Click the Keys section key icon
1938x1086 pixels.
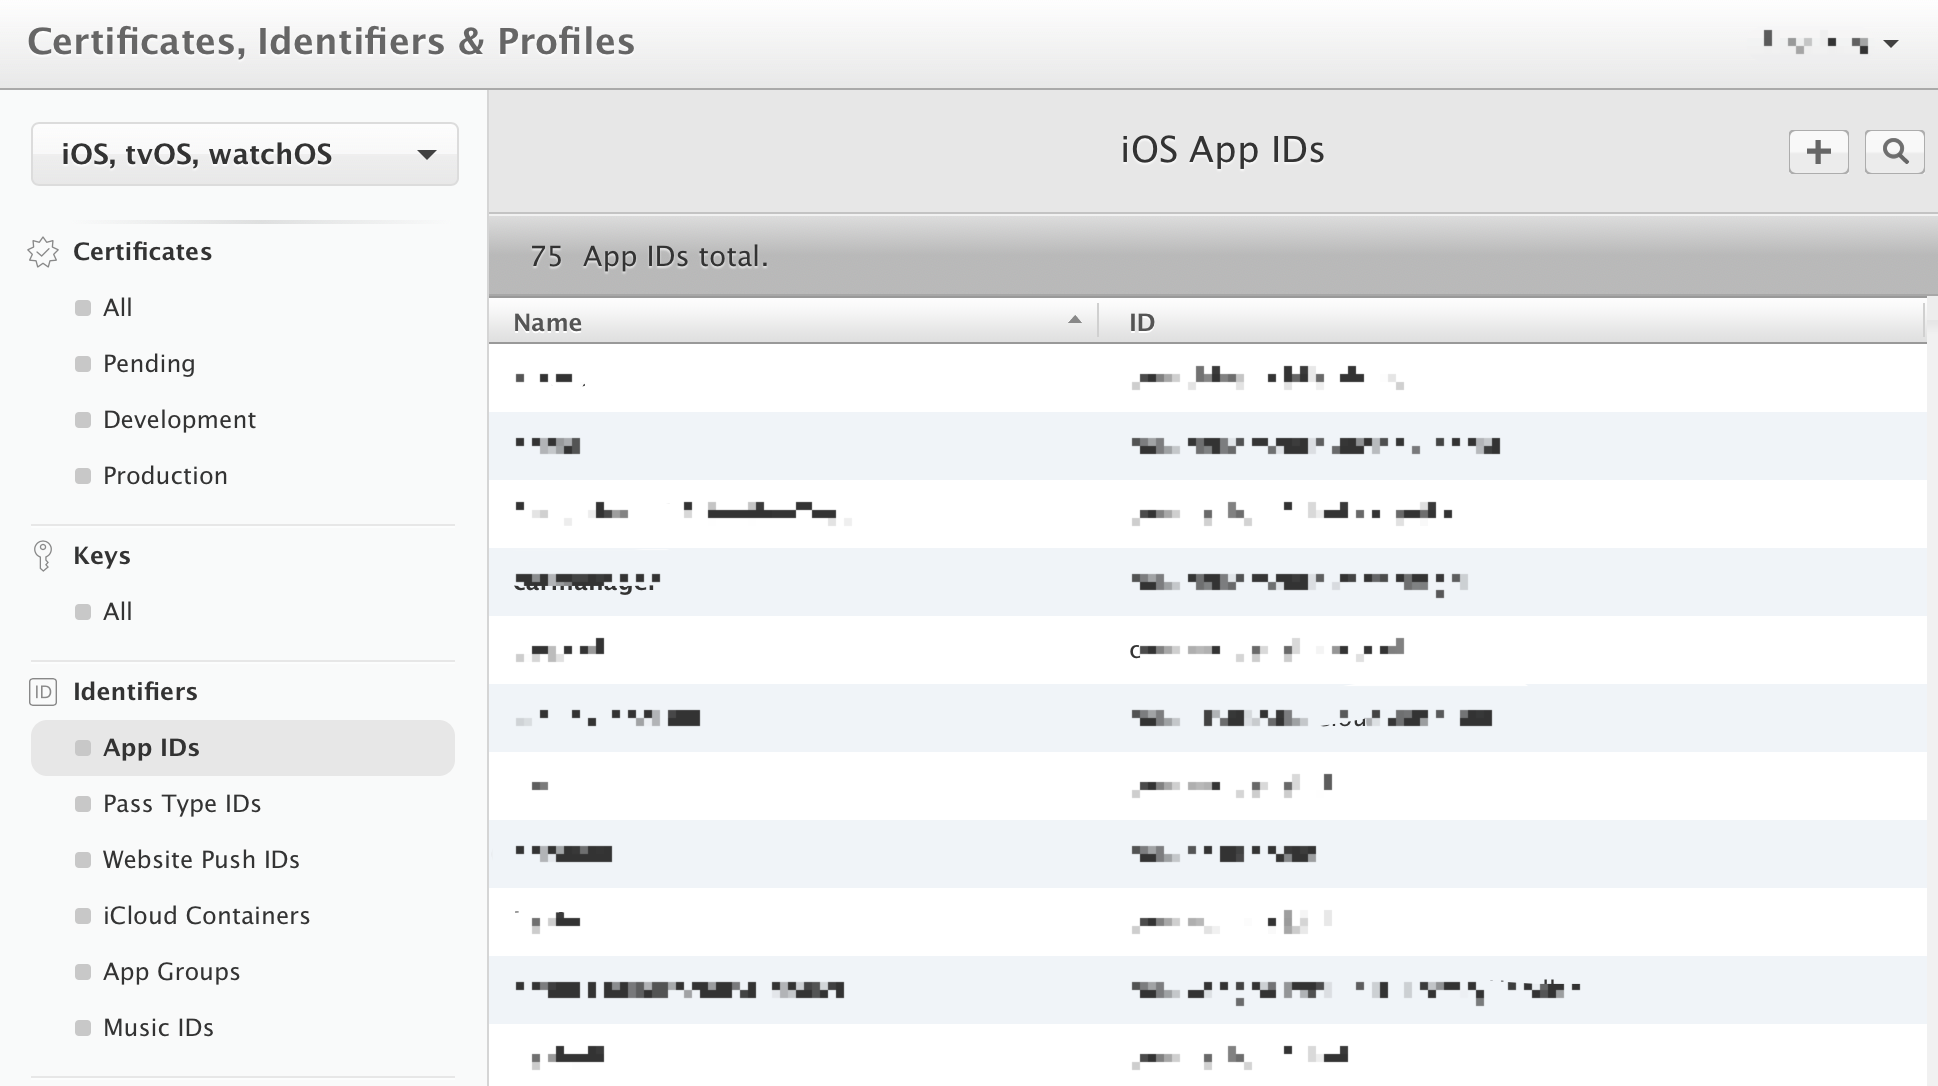(43, 556)
